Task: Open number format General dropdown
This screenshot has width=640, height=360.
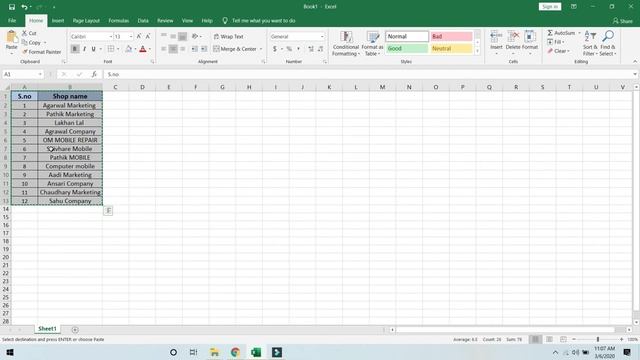Action: coord(322,37)
